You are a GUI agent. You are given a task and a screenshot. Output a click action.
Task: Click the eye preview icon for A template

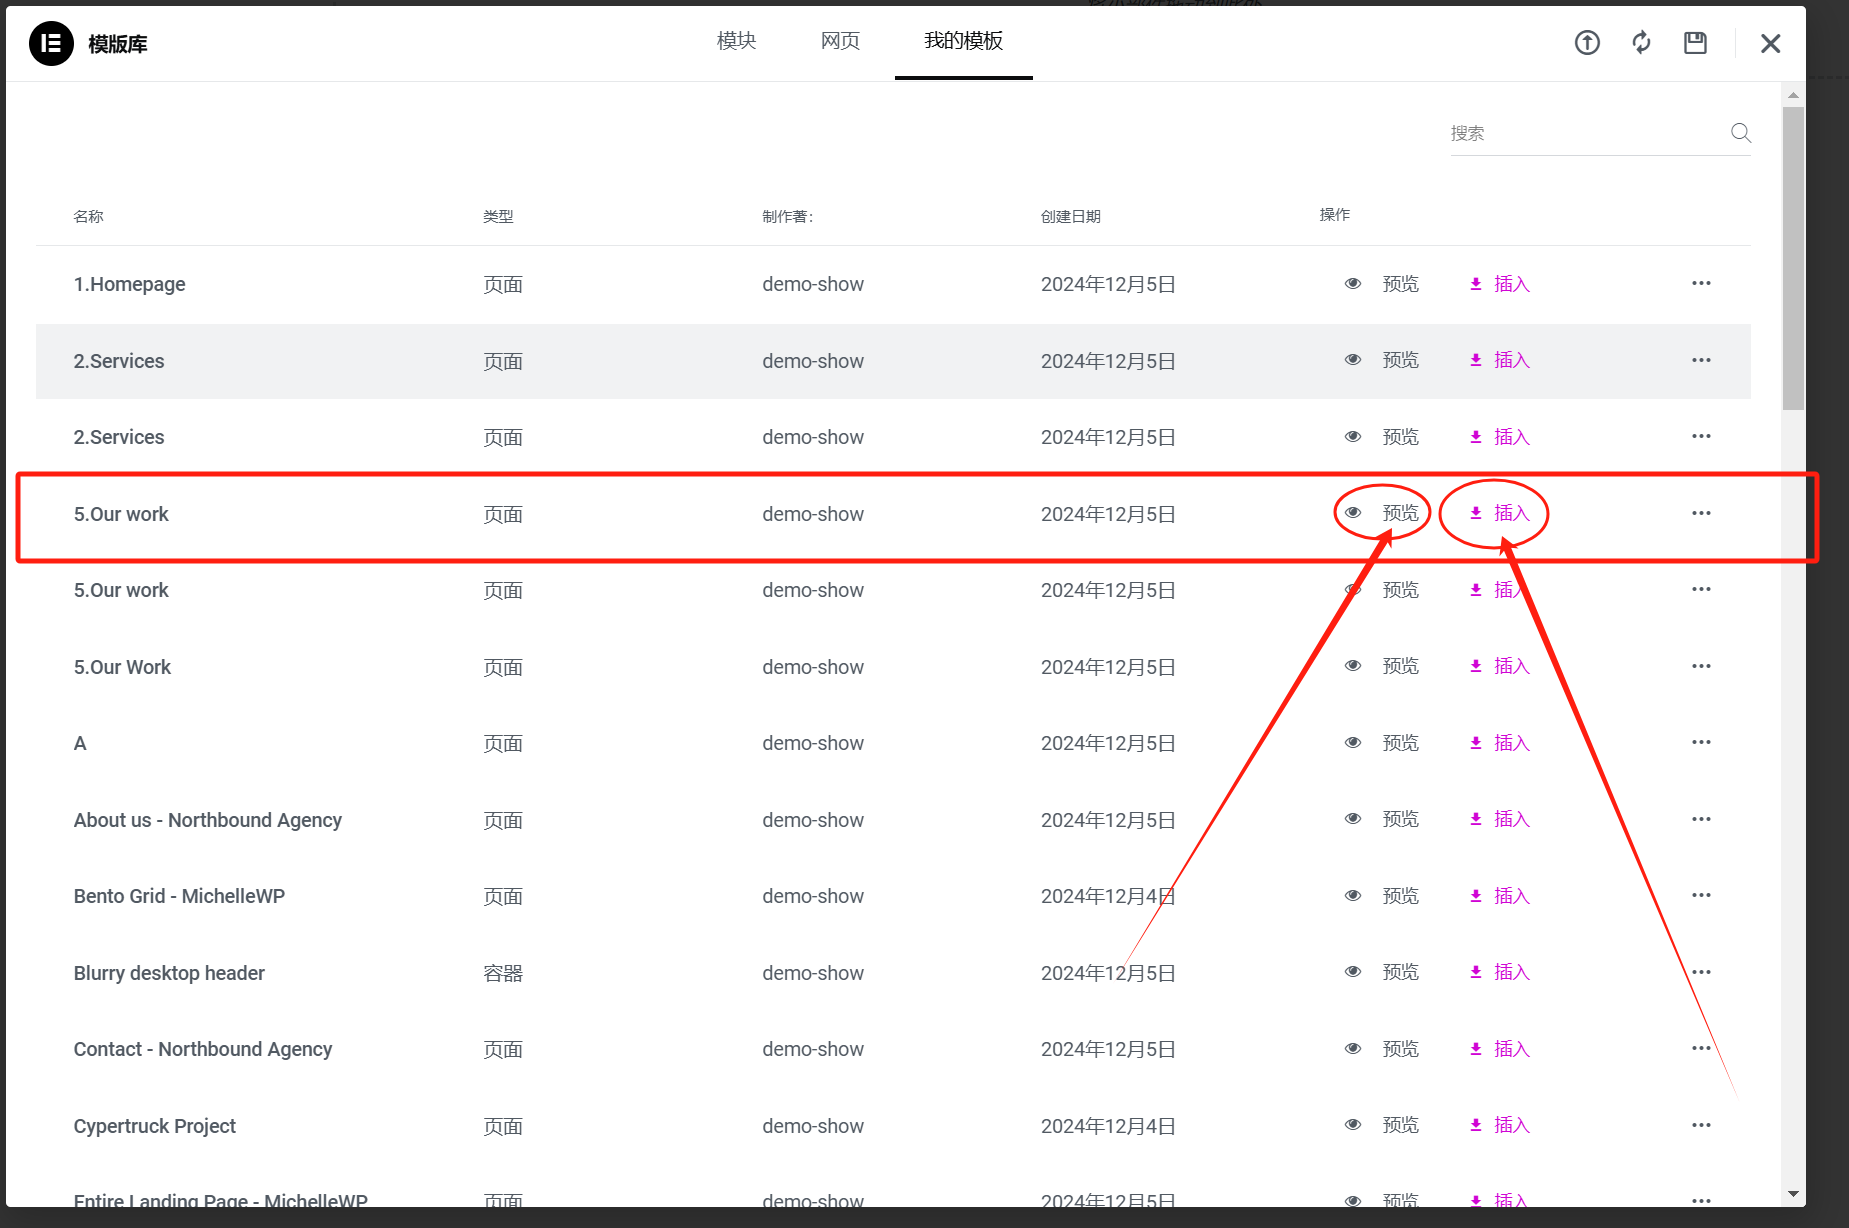click(1352, 742)
